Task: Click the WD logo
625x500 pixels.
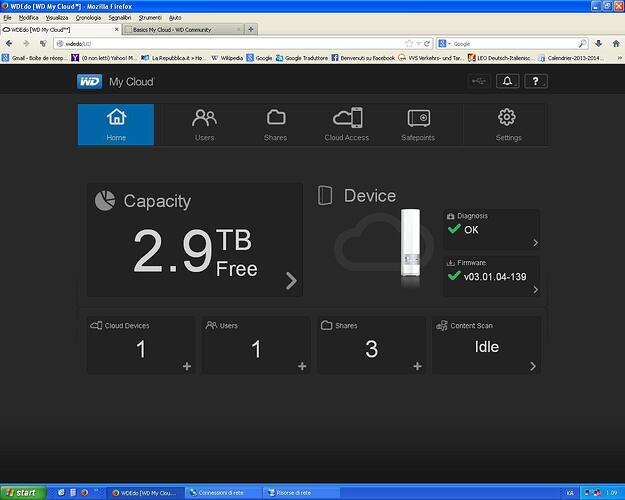Action: pyautogui.click(x=89, y=82)
